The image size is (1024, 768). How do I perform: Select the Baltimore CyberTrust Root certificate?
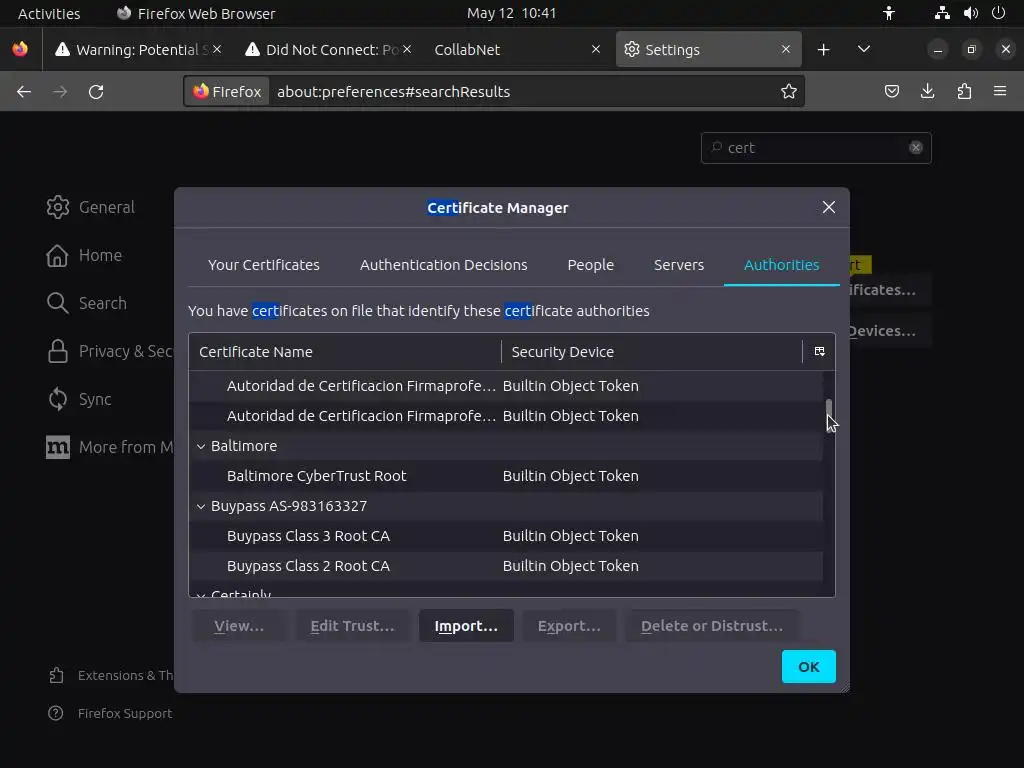click(x=505, y=476)
